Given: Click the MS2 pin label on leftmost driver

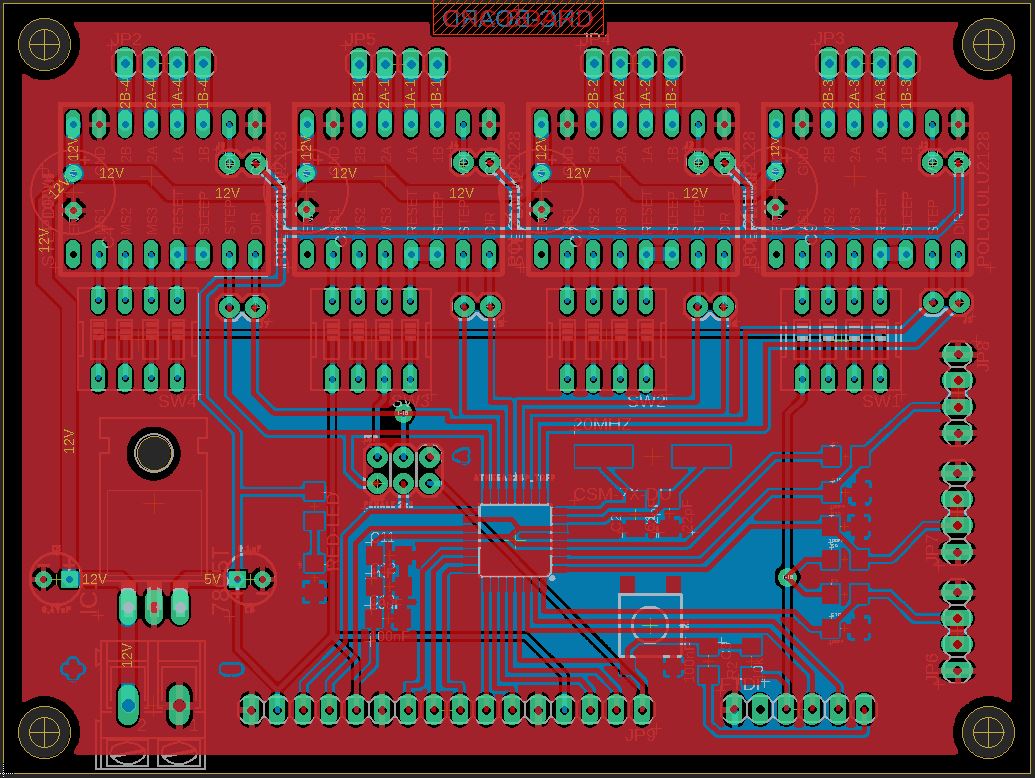Looking at the screenshot, I should pos(125,221).
